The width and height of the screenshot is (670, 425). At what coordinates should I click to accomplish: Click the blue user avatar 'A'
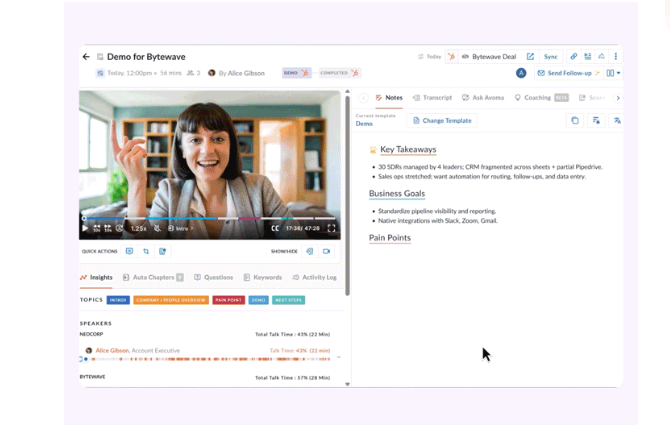click(x=521, y=73)
